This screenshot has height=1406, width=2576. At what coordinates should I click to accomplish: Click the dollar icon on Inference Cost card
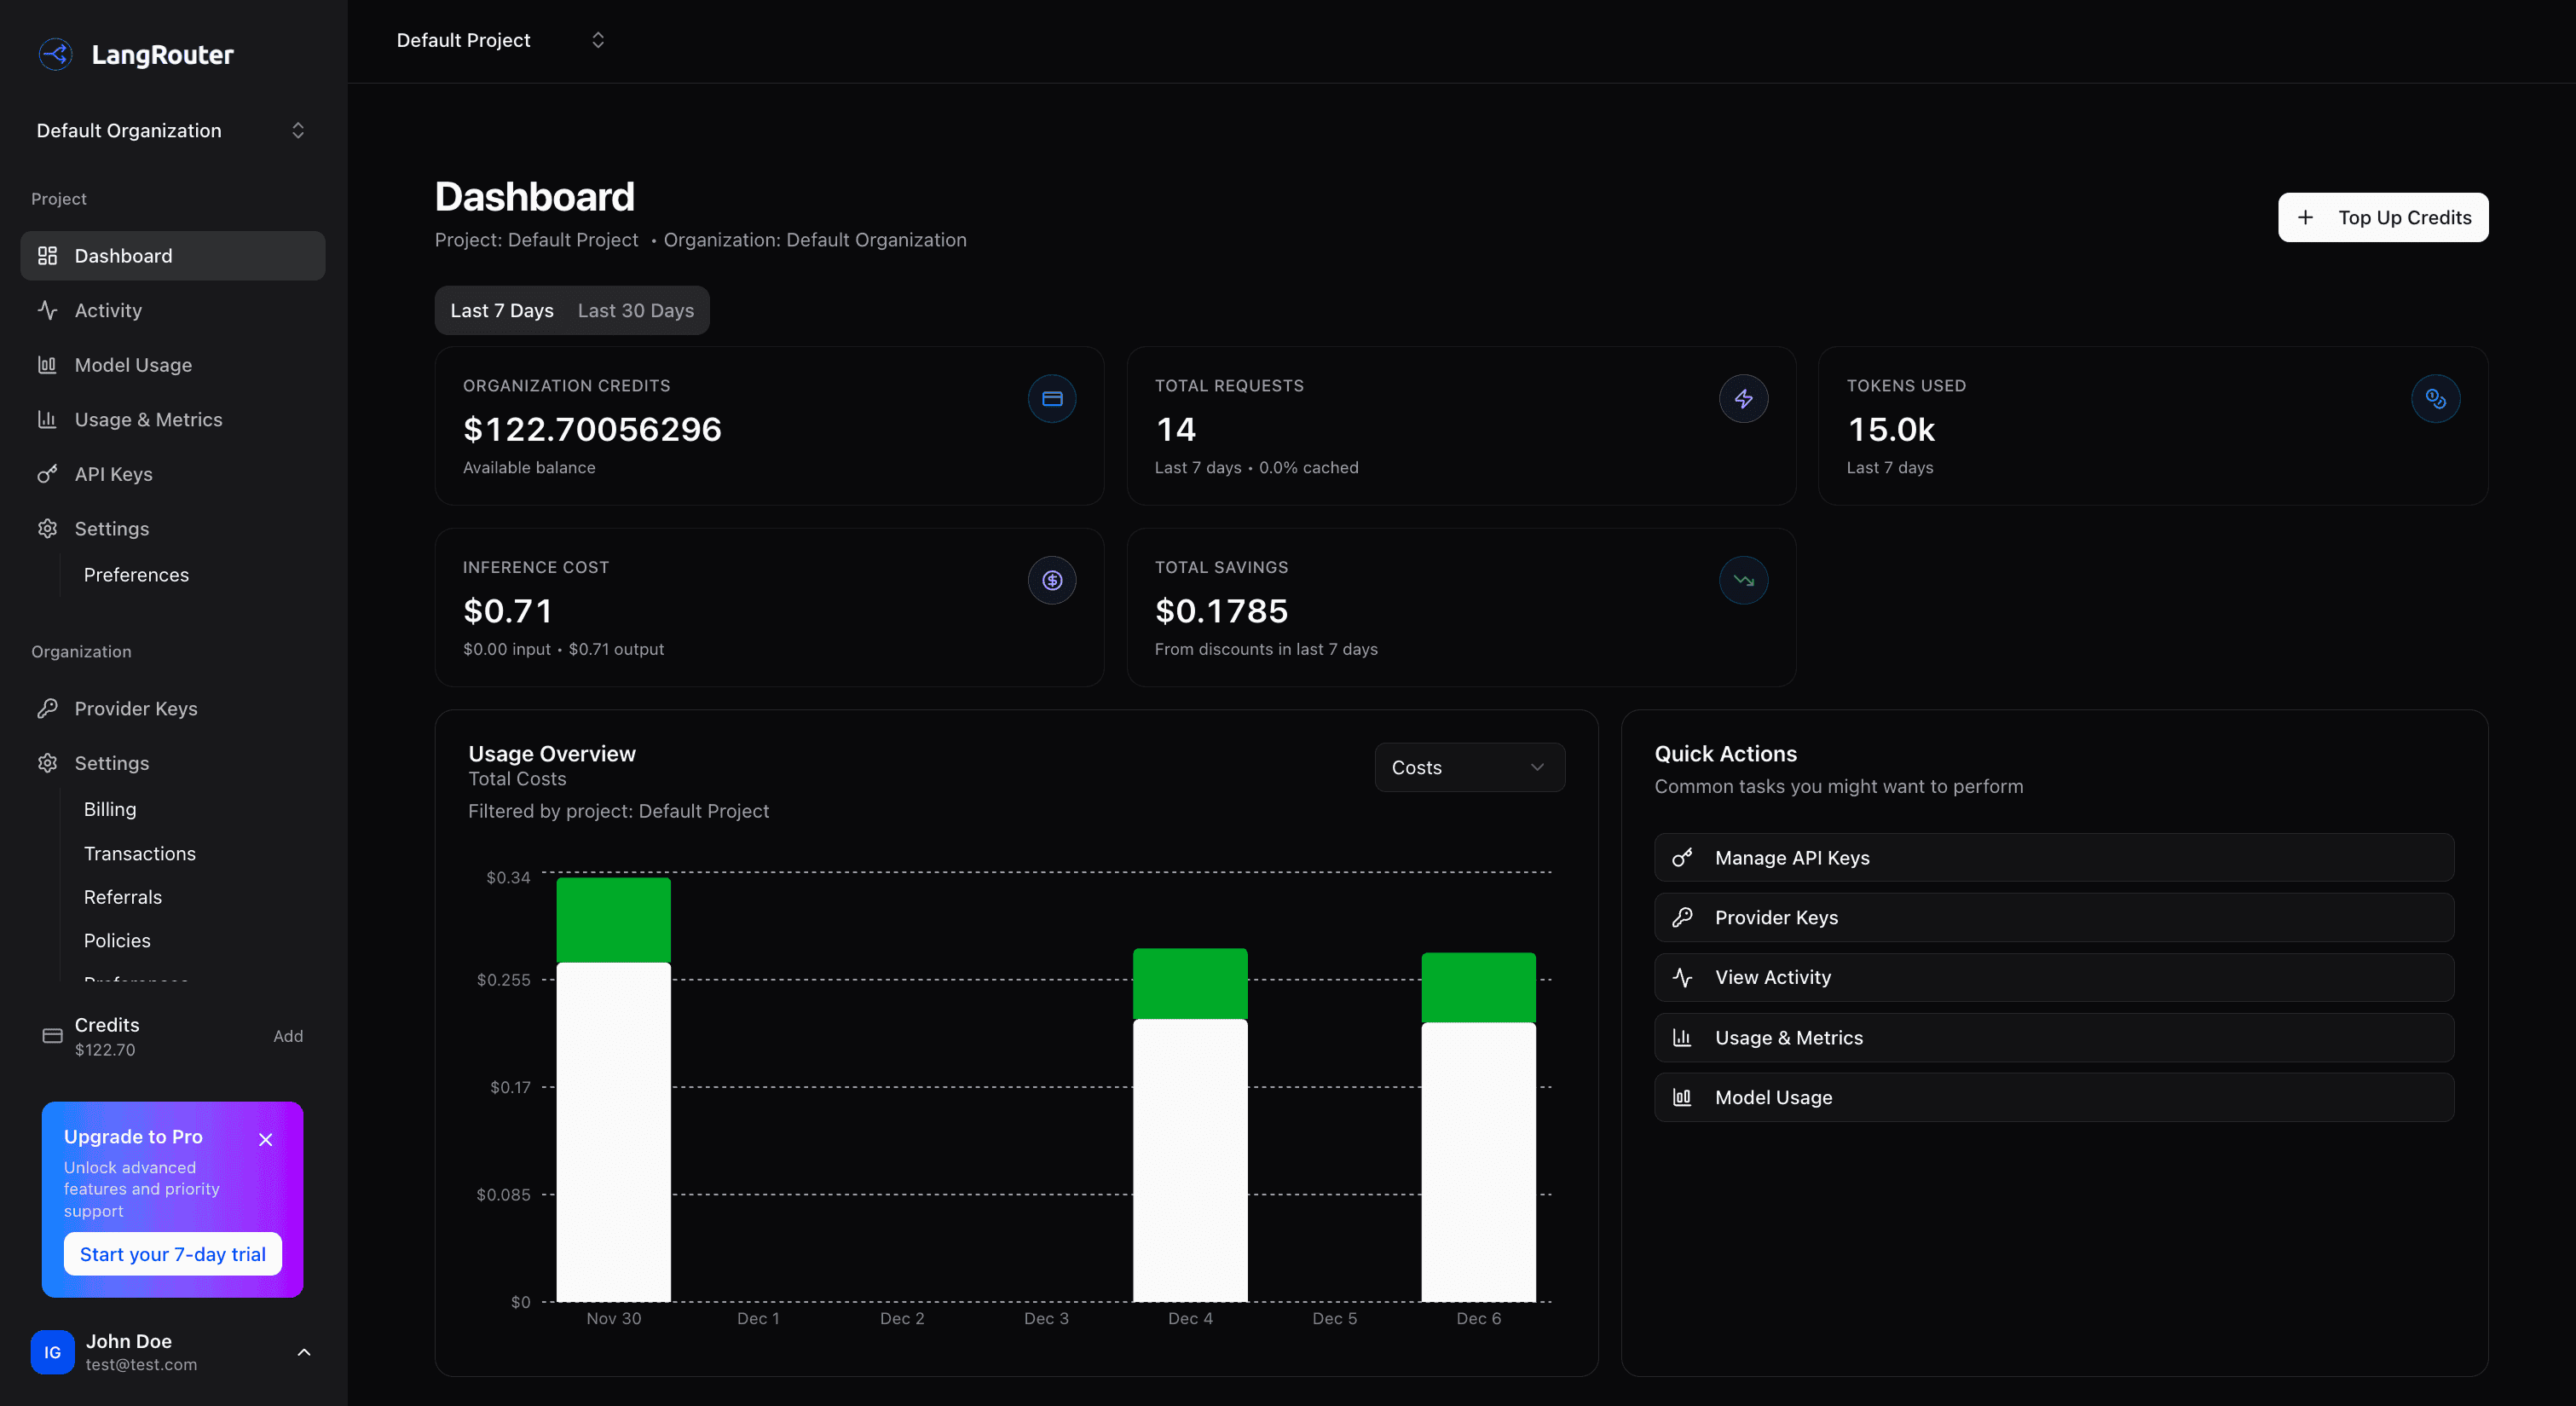click(1051, 579)
